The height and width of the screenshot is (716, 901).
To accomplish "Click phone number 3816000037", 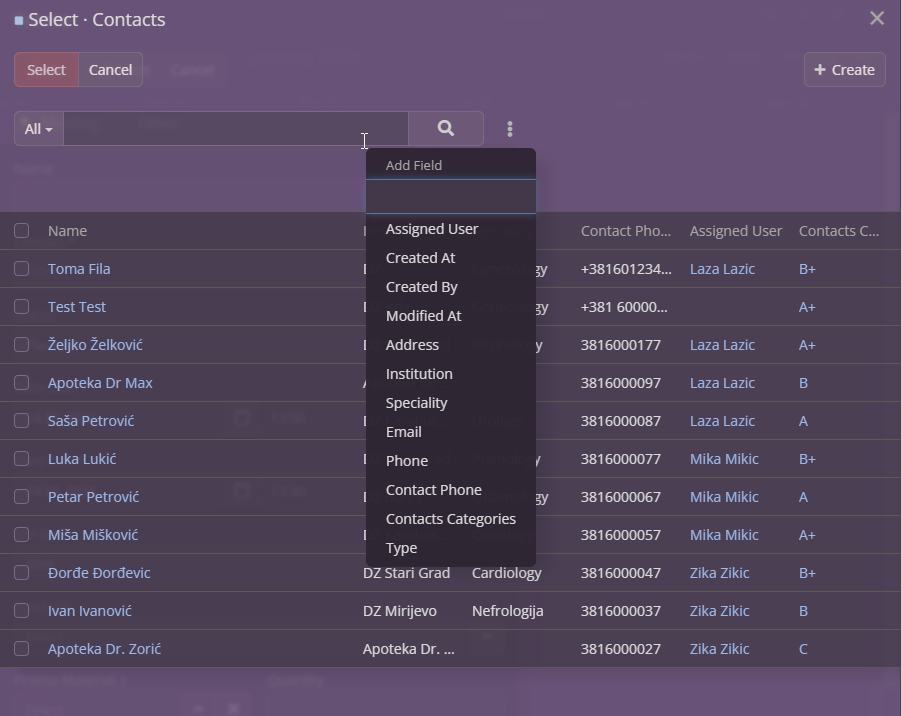I will [621, 610].
